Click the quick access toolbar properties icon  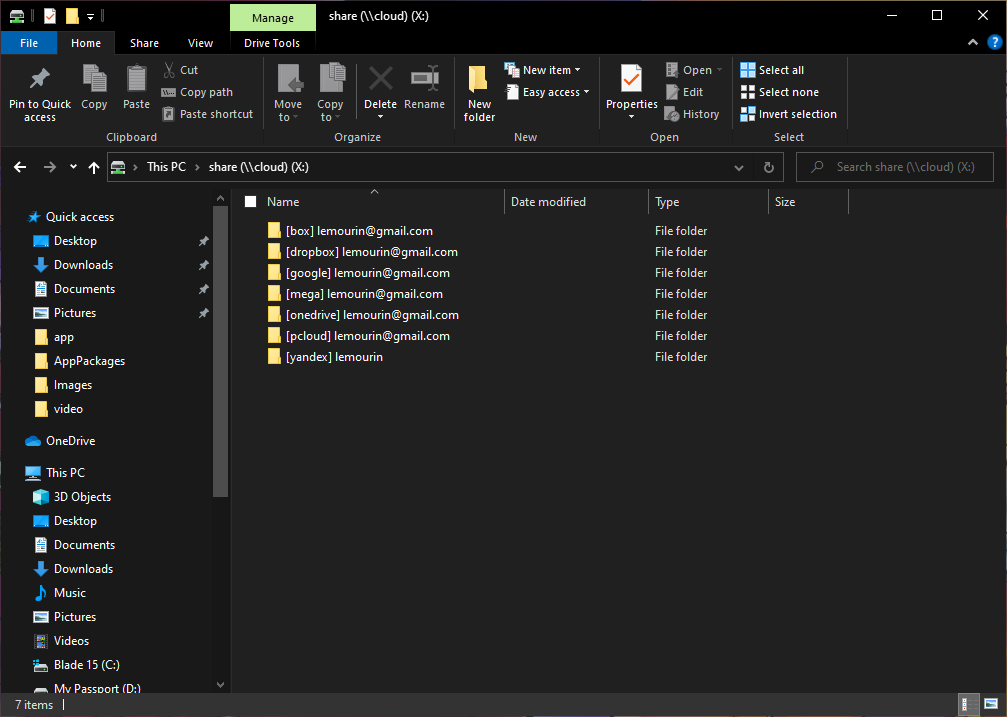[49, 15]
